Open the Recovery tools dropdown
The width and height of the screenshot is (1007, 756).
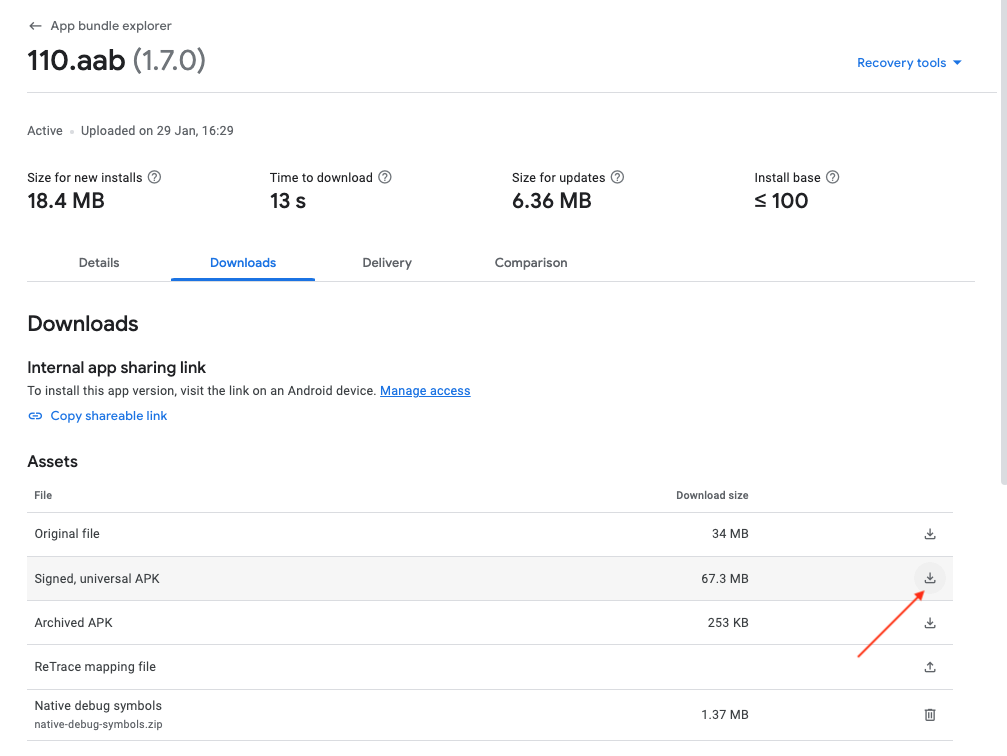tap(909, 63)
